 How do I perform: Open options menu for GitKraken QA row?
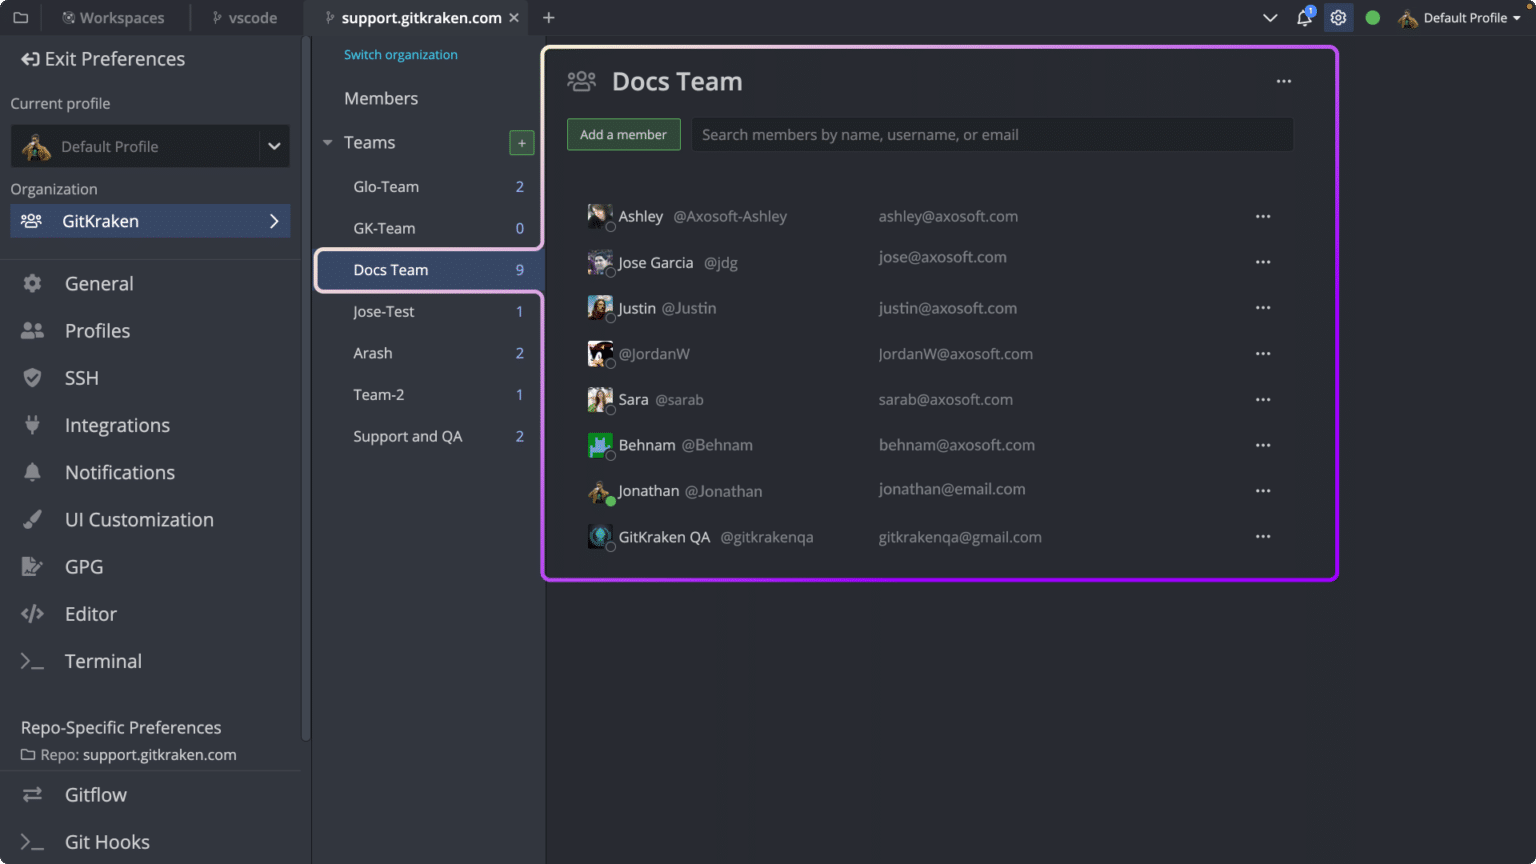coord(1263,537)
